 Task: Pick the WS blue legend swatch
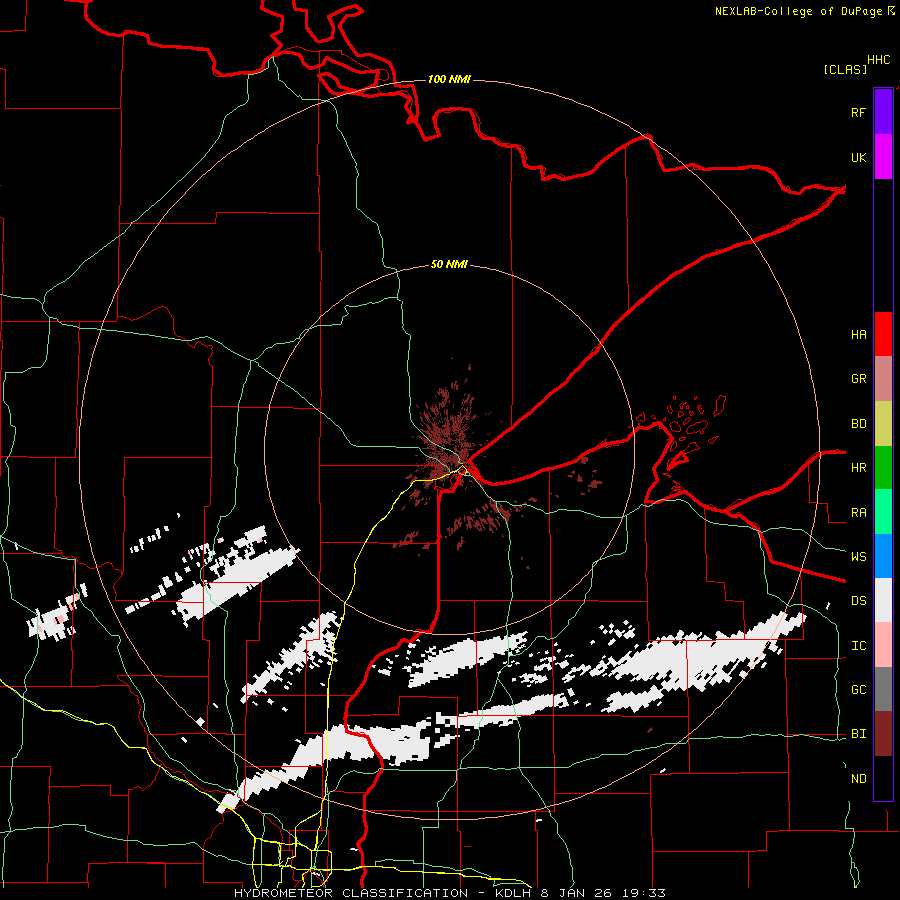point(883,556)
